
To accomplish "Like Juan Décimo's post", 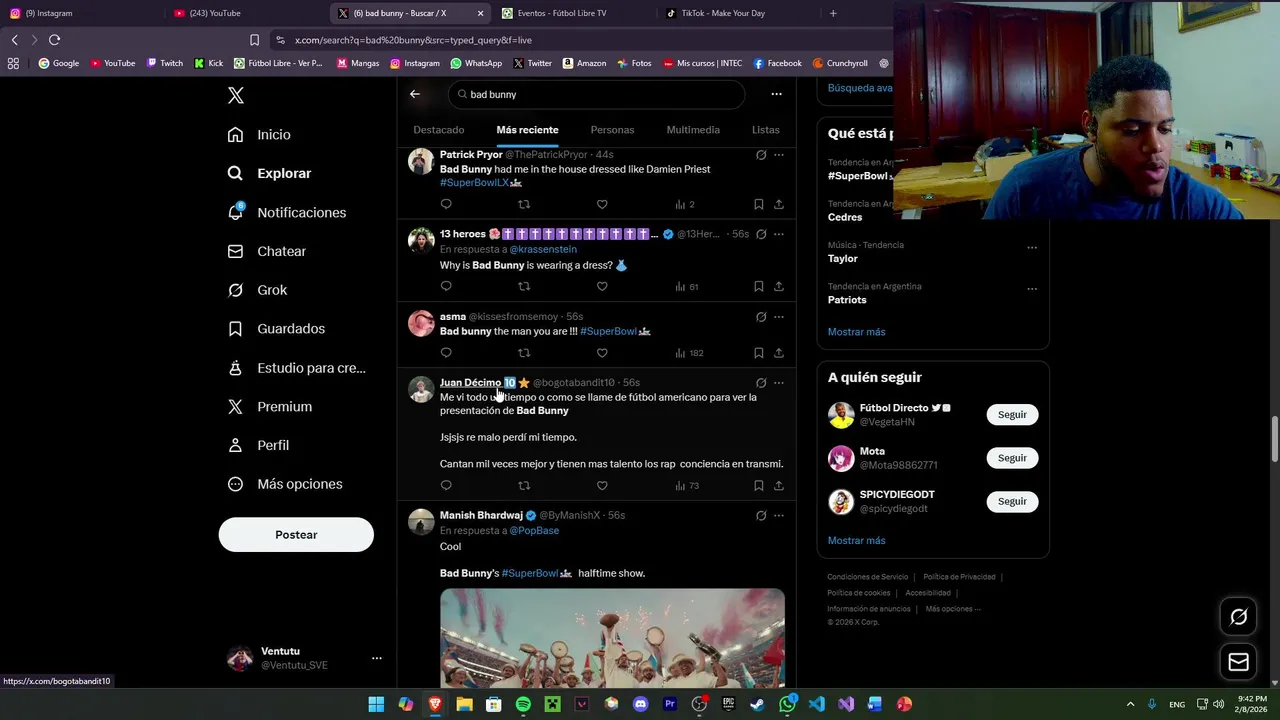I will coord(602,485).
